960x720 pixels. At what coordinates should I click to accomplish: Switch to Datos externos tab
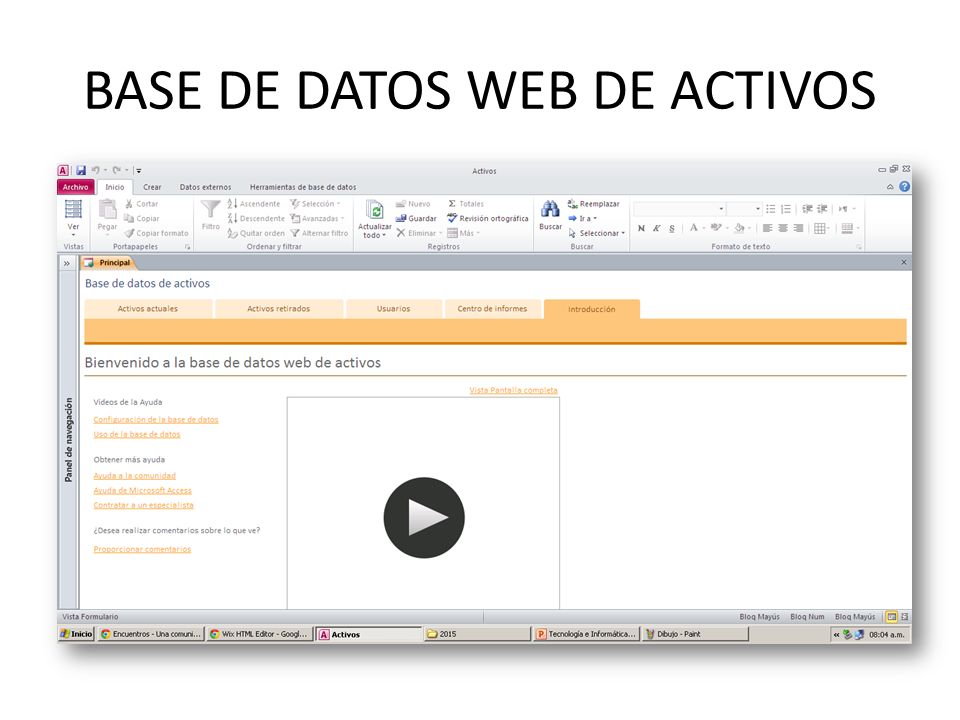click(205, 187)
